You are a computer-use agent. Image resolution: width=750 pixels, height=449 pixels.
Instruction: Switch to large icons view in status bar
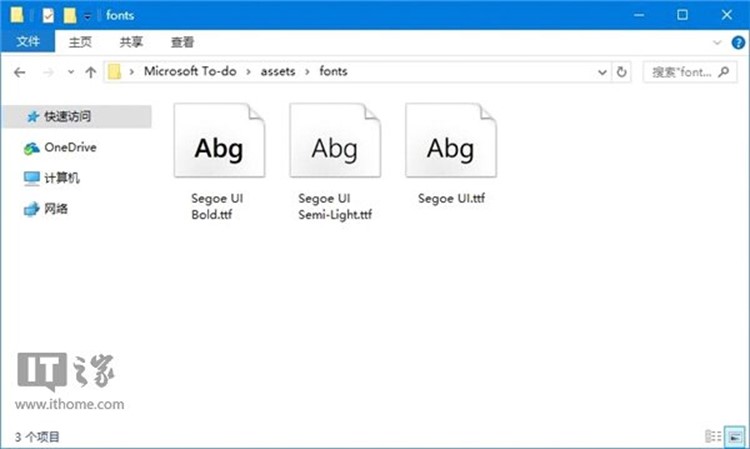[x=735, y=436]
